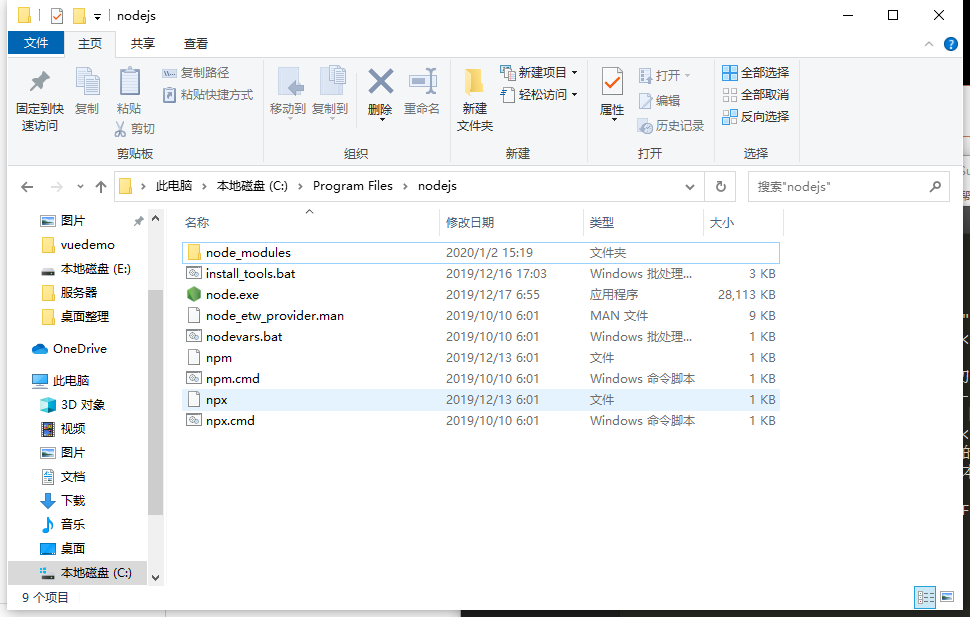The height and width of the screenshot is (617, 970).
Task: Expand the address bar history dropdown
Action: (x=690, y=186)
